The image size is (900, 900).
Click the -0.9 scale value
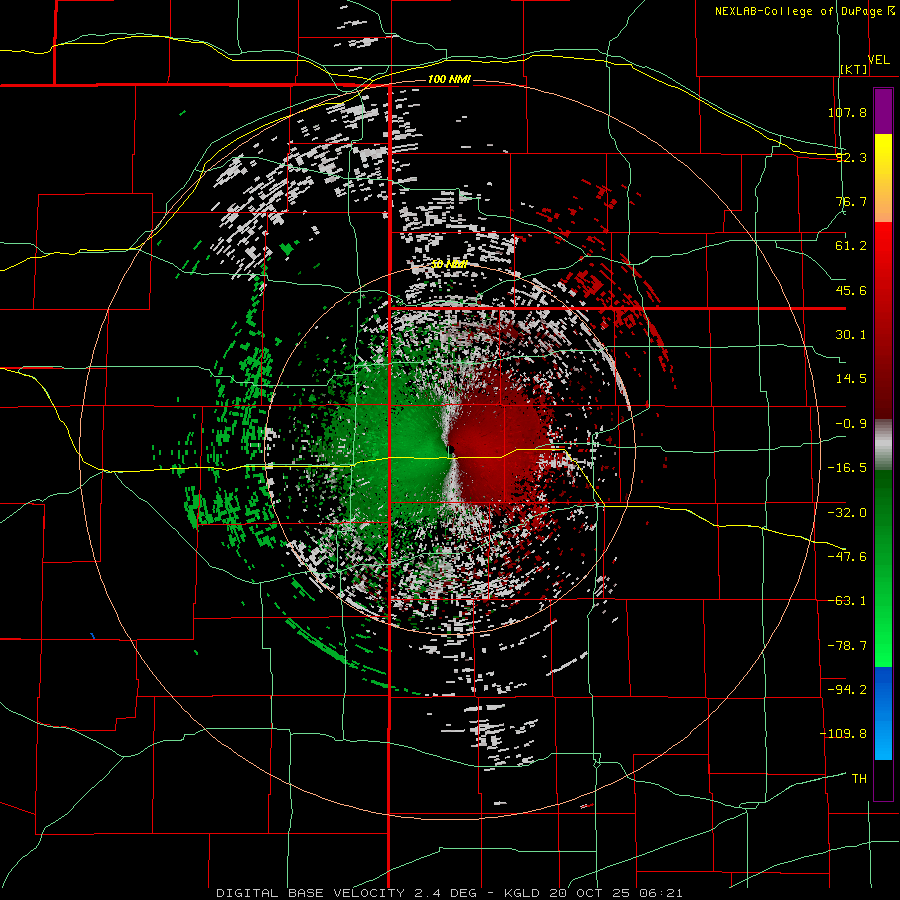click(x=851, y=424)
